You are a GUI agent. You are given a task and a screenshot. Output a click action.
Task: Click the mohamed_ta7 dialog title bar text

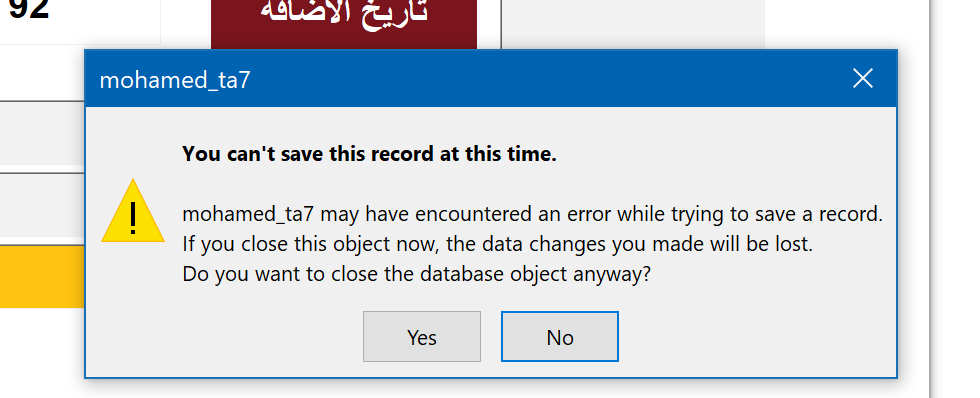(175, 81)
